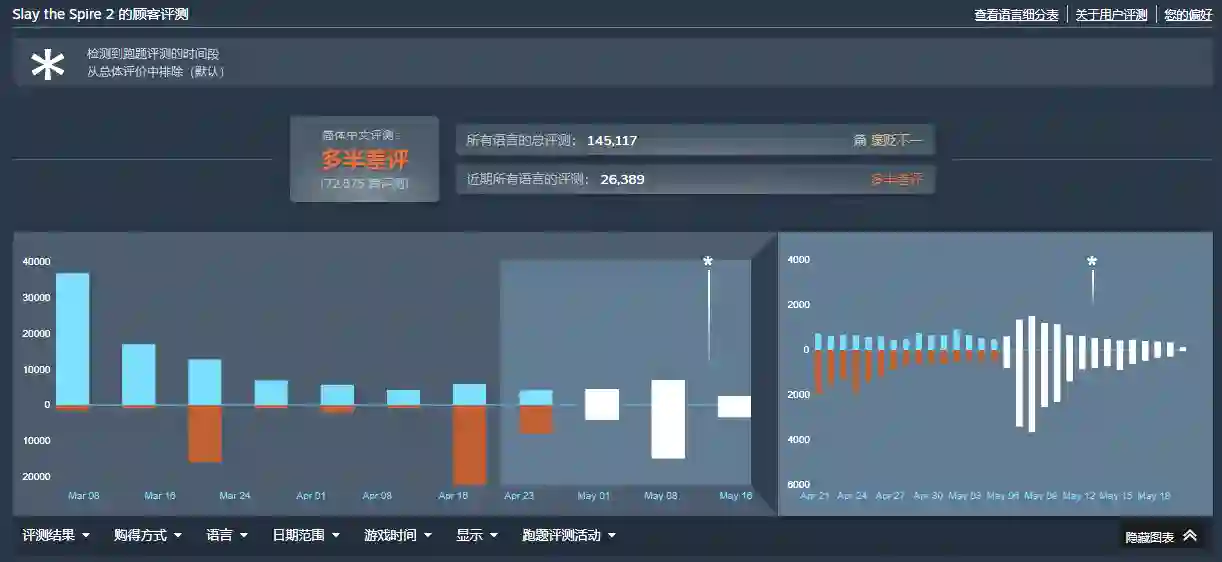Select the May 08 white bar
The width and height of the screenshot is (1222, 562).
[668, 419]
